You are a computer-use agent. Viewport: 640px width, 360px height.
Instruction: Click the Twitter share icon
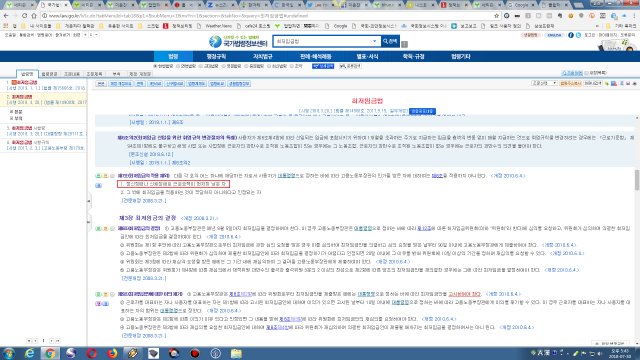578,35
